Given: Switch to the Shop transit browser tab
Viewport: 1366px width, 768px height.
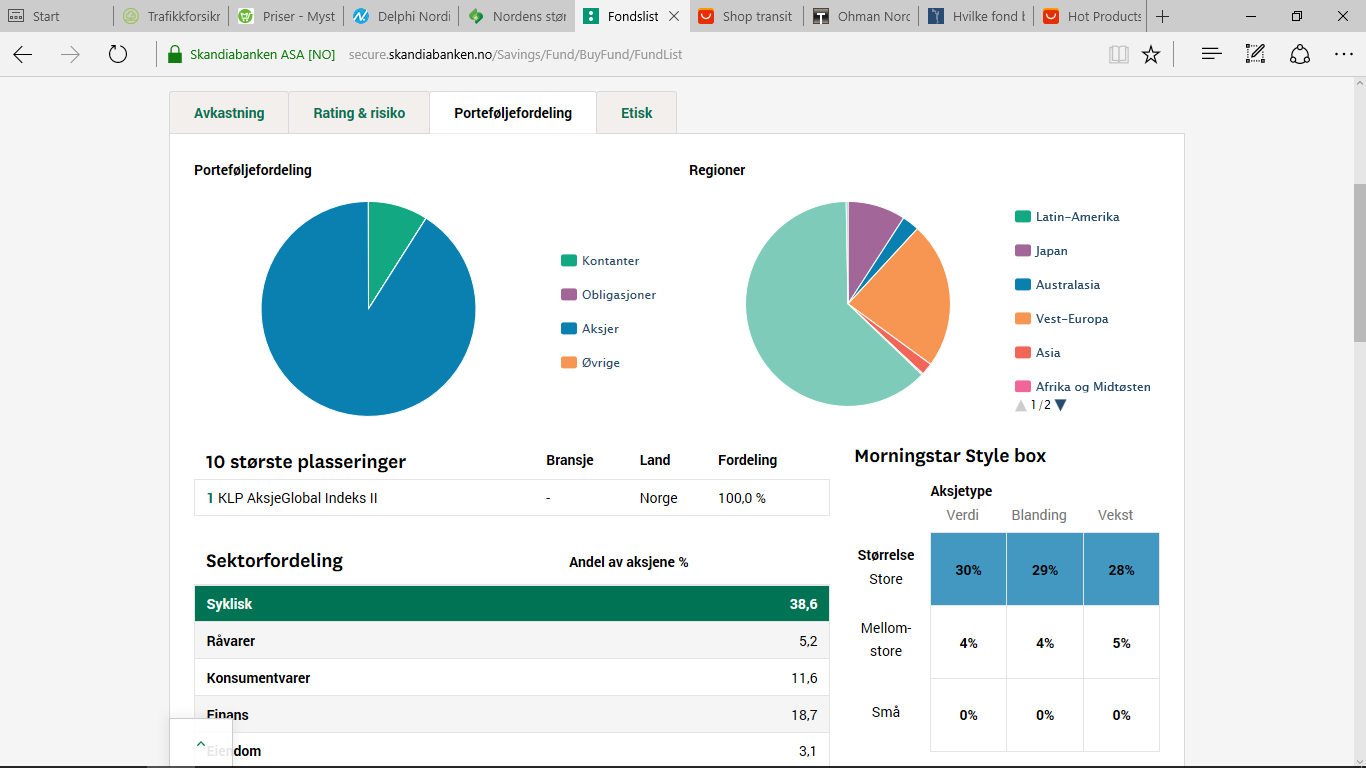Looking at the screenshot, I should (746, 16).
